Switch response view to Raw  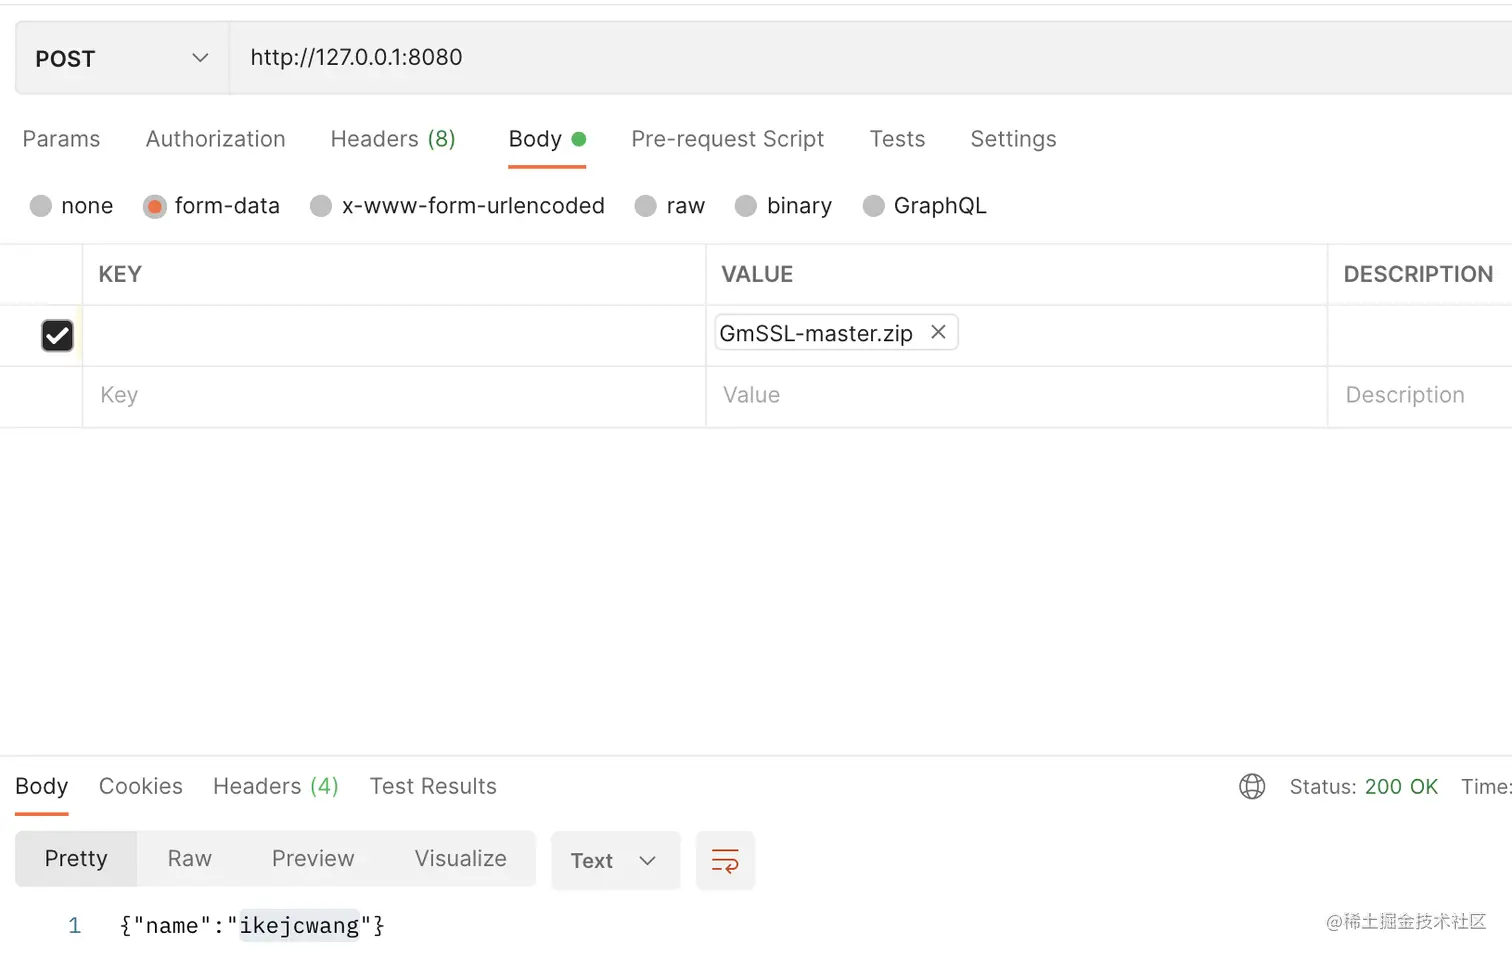(189, 858)
